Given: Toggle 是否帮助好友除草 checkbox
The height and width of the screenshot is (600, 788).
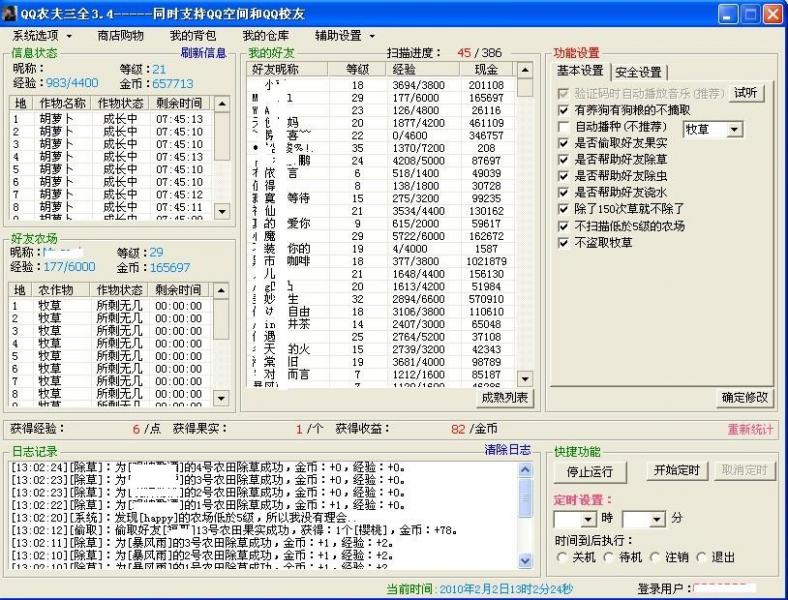Looking at the screenshot, I should click(x=563, y=160).
